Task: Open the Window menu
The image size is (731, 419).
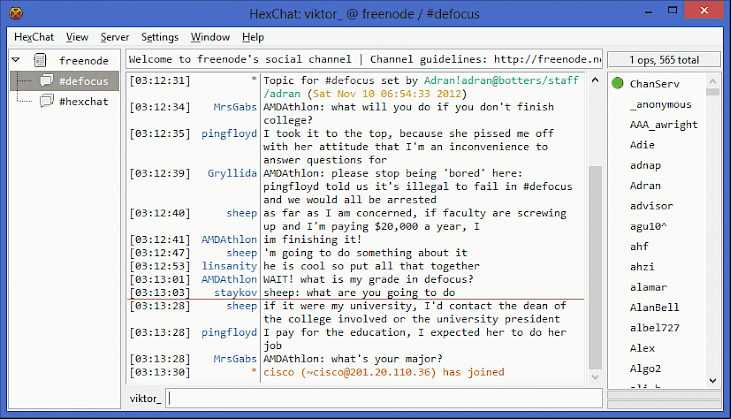Action: 210,37
